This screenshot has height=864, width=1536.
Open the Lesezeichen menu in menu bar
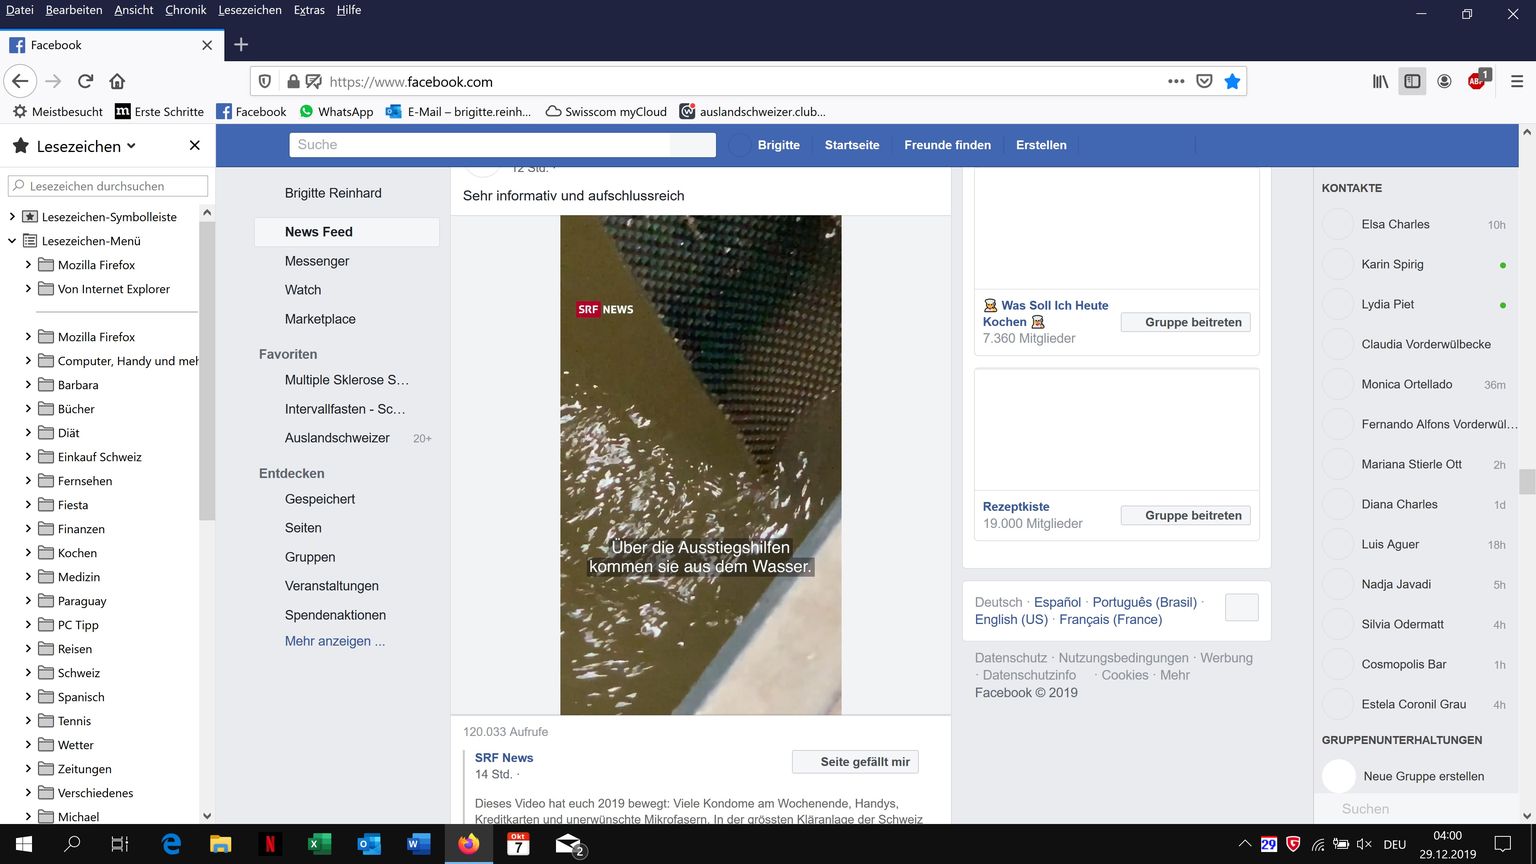[x=249, y=10]
